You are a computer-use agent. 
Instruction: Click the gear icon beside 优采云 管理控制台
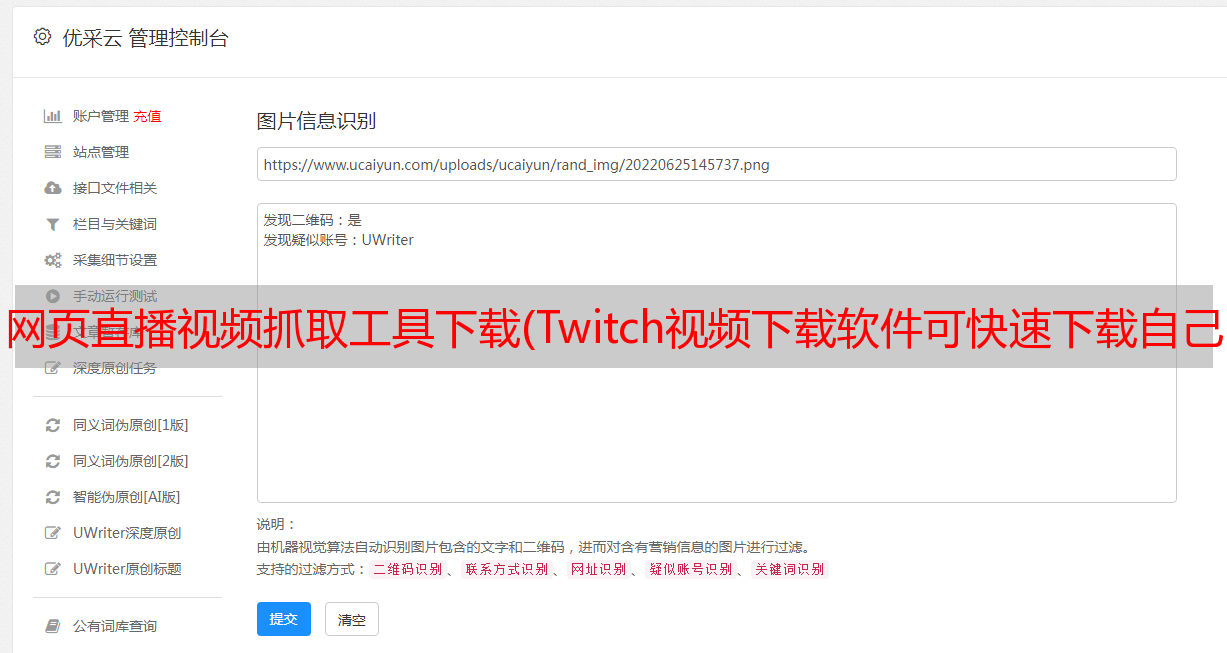(x=42, y=37)
